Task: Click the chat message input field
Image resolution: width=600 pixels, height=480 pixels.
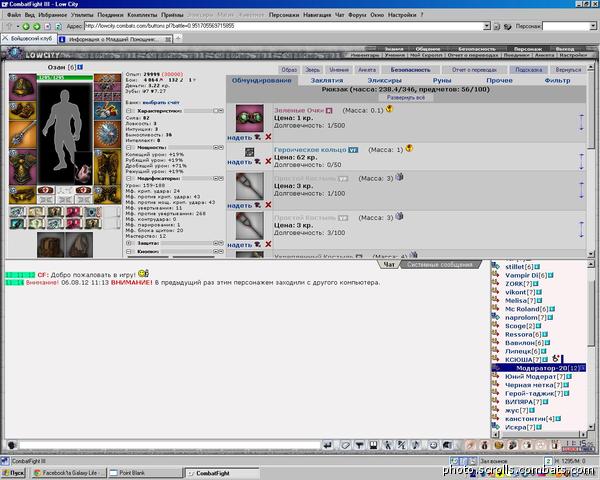Action: tap(170, 445)
